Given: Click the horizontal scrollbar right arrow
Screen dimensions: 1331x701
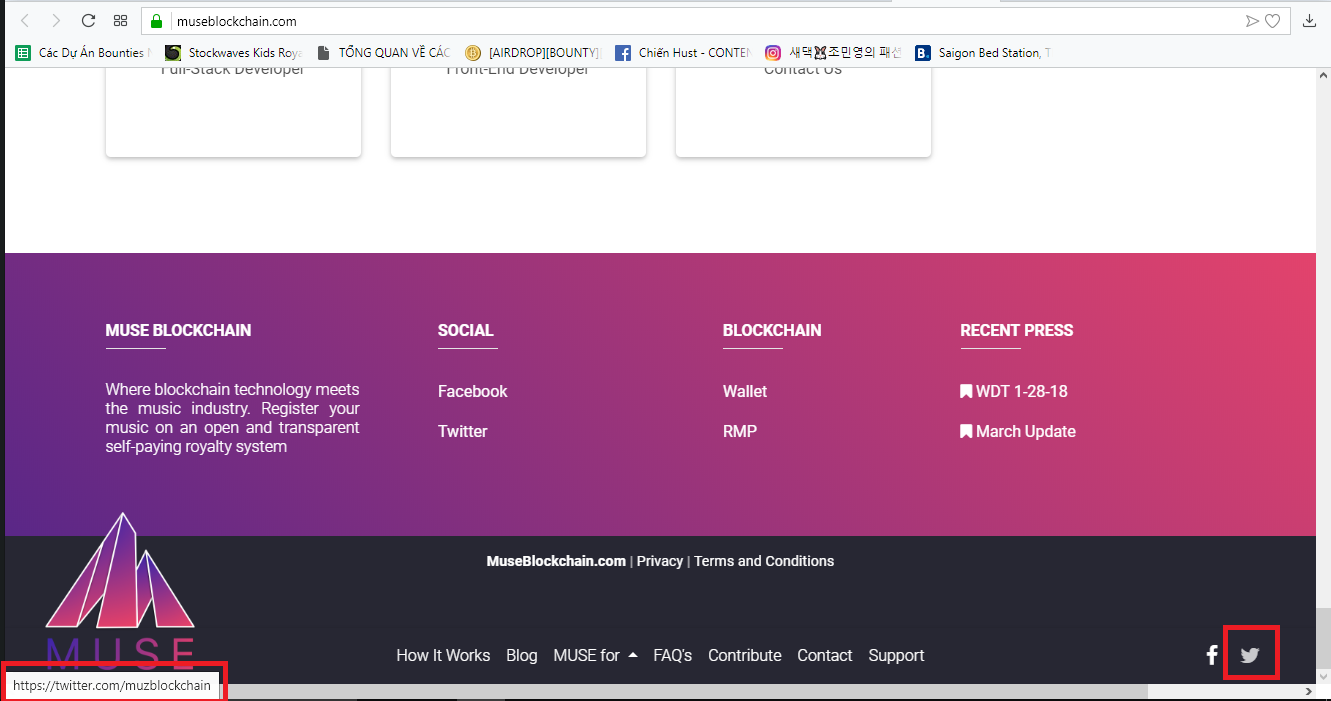Looking at the screenshot, I should 1309,691.
